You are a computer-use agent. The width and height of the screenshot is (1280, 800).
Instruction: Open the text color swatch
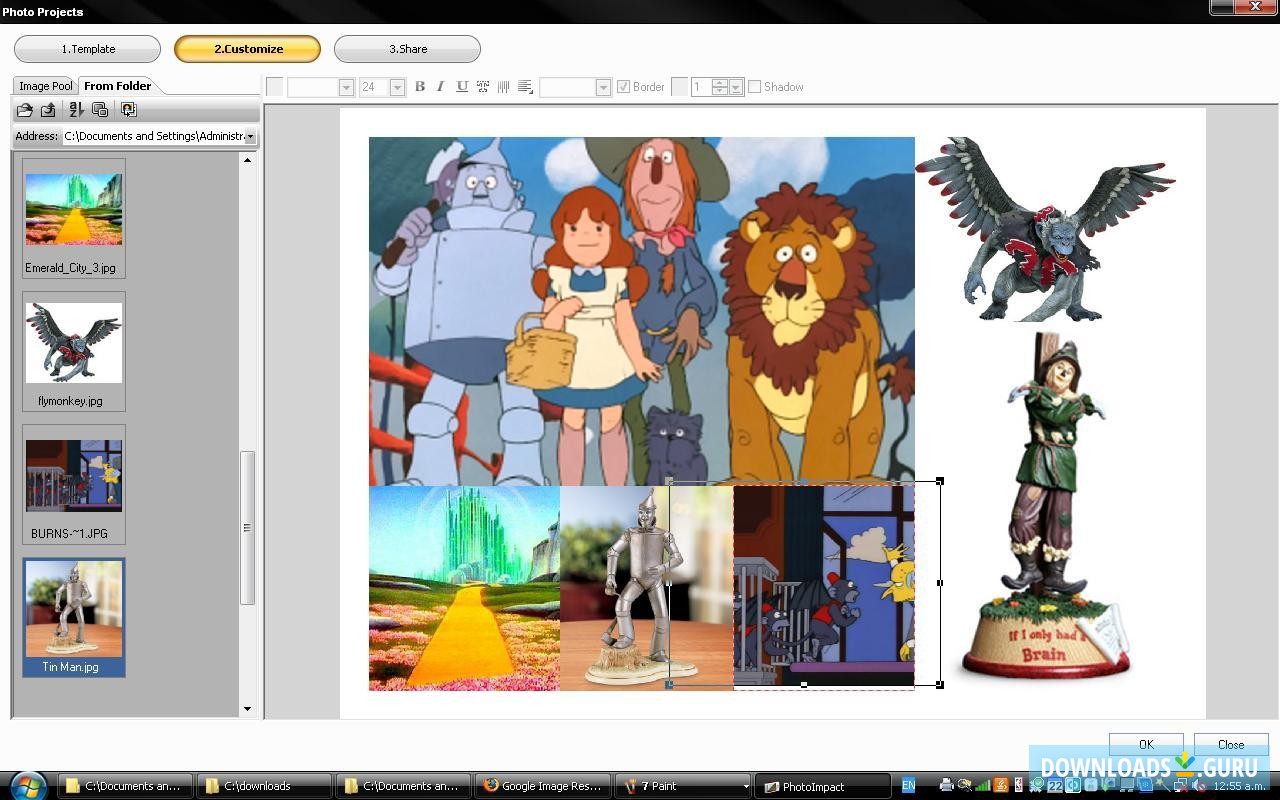pyautogui.click(x=274, y=87)
